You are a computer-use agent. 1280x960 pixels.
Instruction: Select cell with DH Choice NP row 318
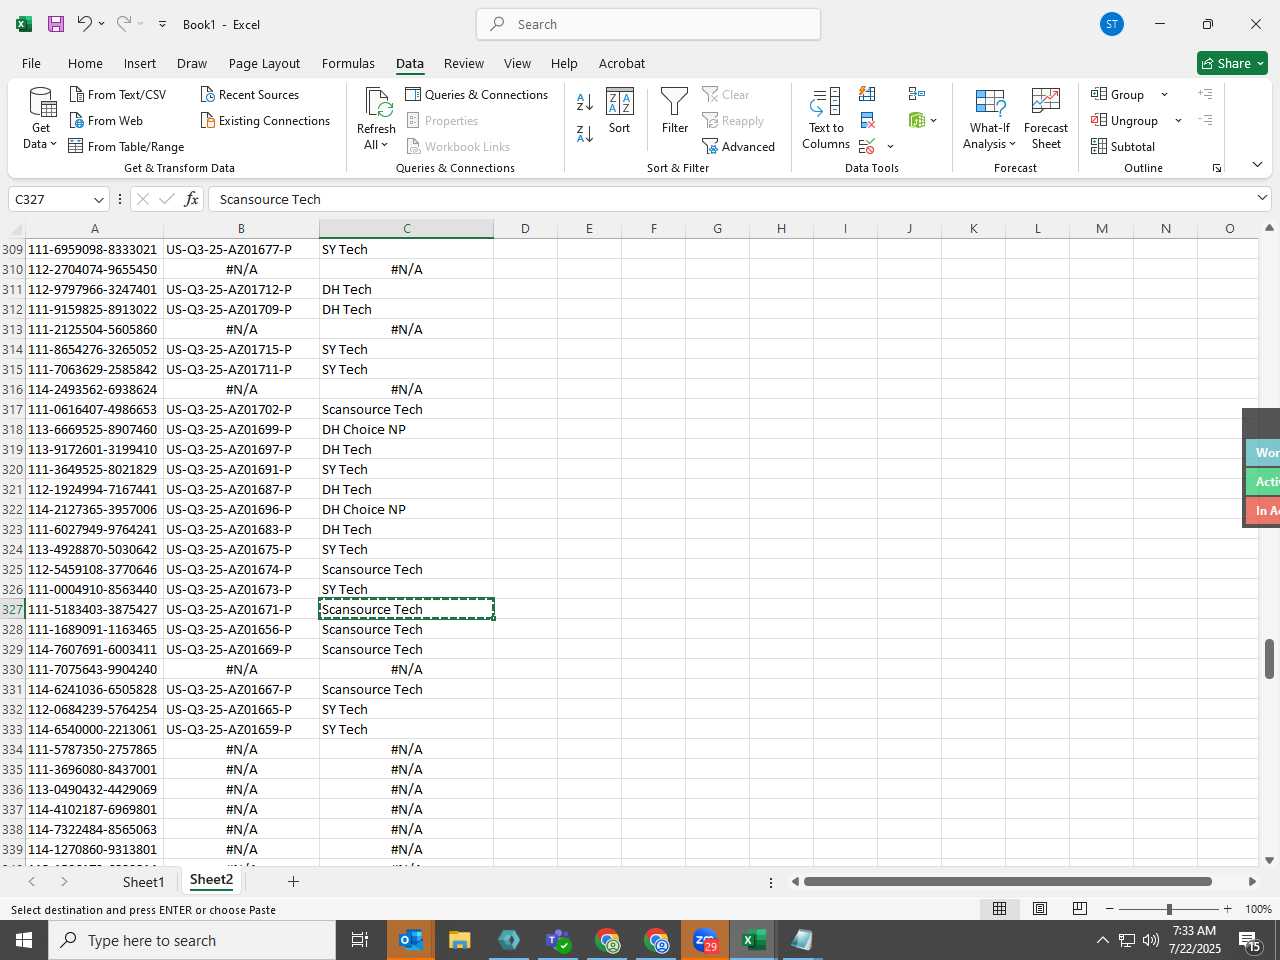click(406, 429)
